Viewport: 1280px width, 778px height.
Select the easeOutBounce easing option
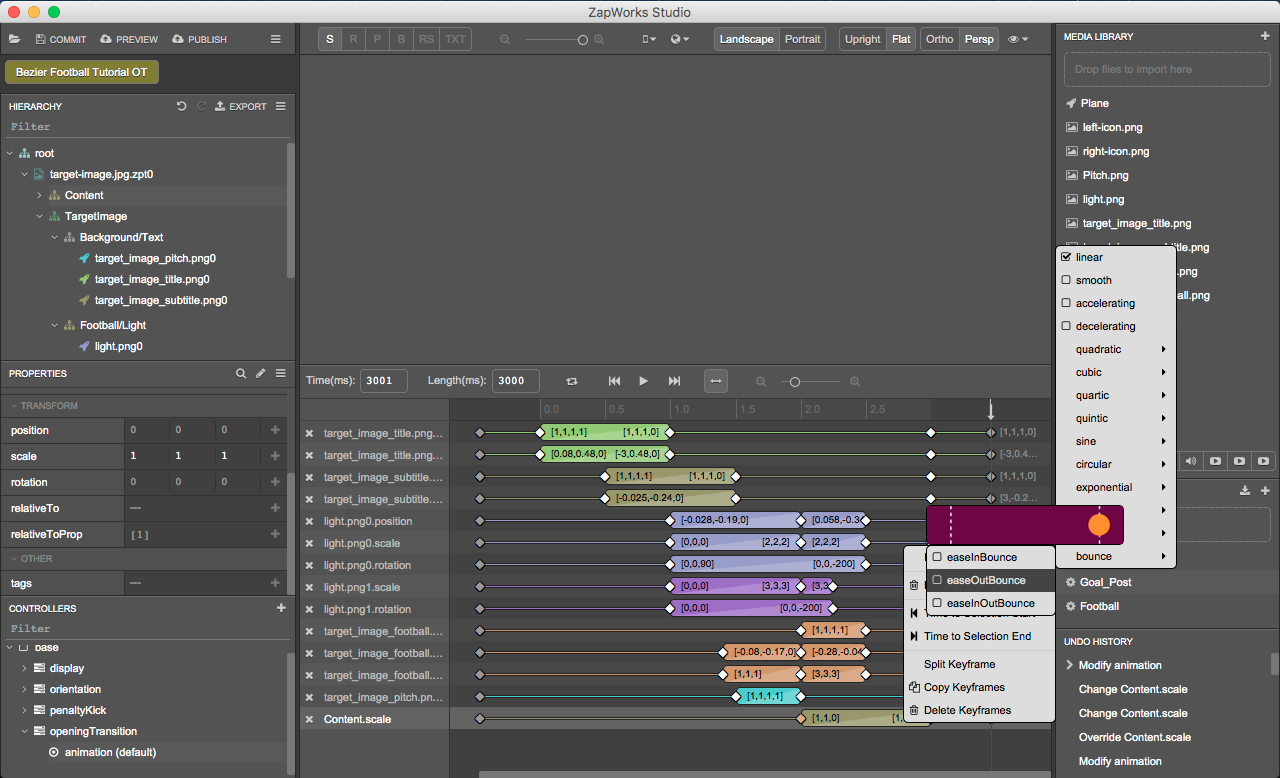point(988,580)
